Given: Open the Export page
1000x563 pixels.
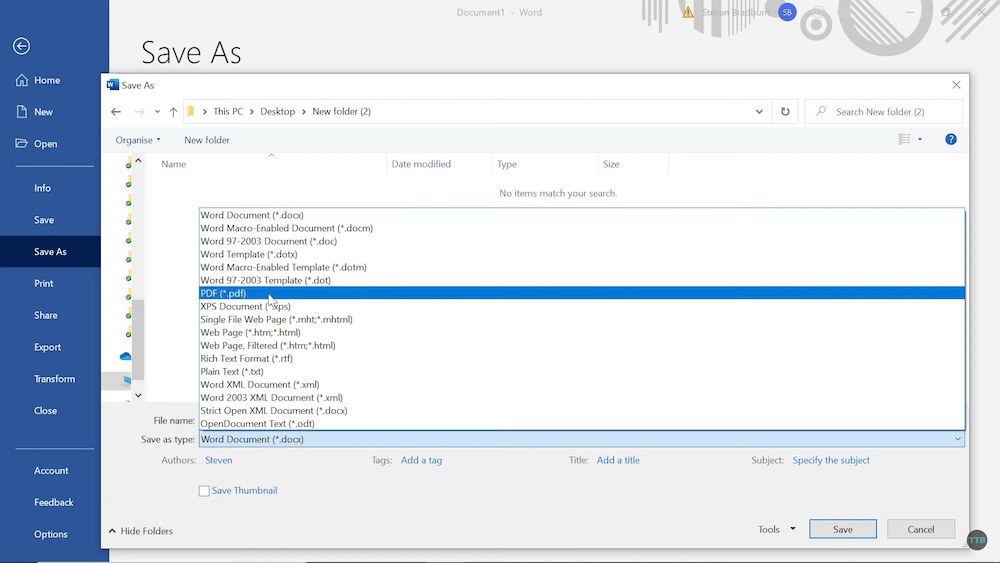Looking at the screenshot, I should [50, 347].
